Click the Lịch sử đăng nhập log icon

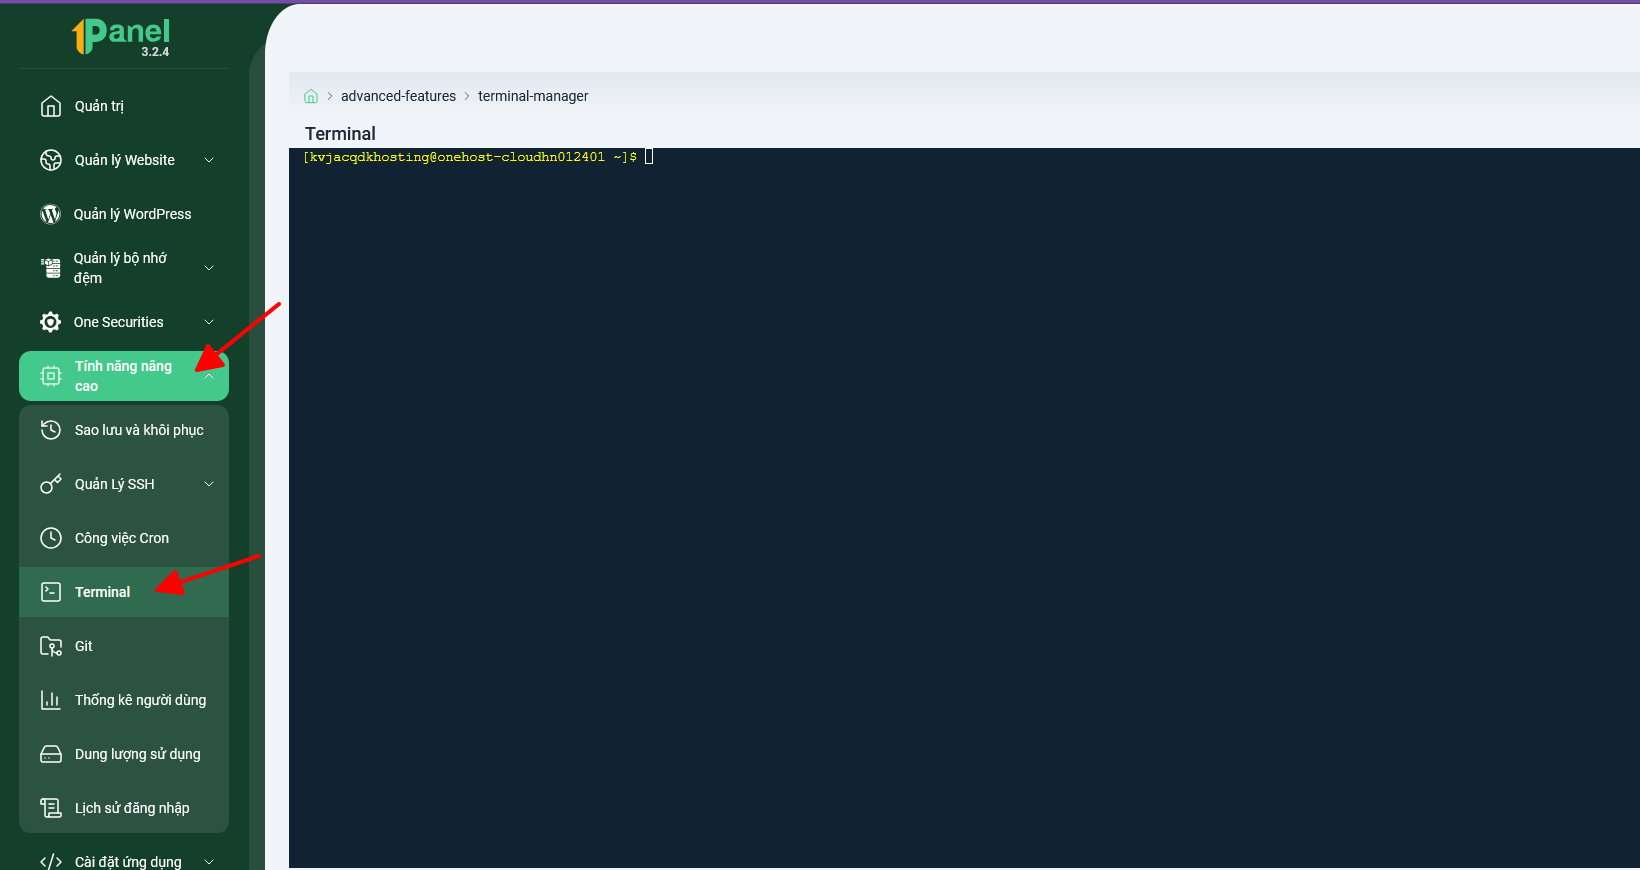(x=51, y=808)
